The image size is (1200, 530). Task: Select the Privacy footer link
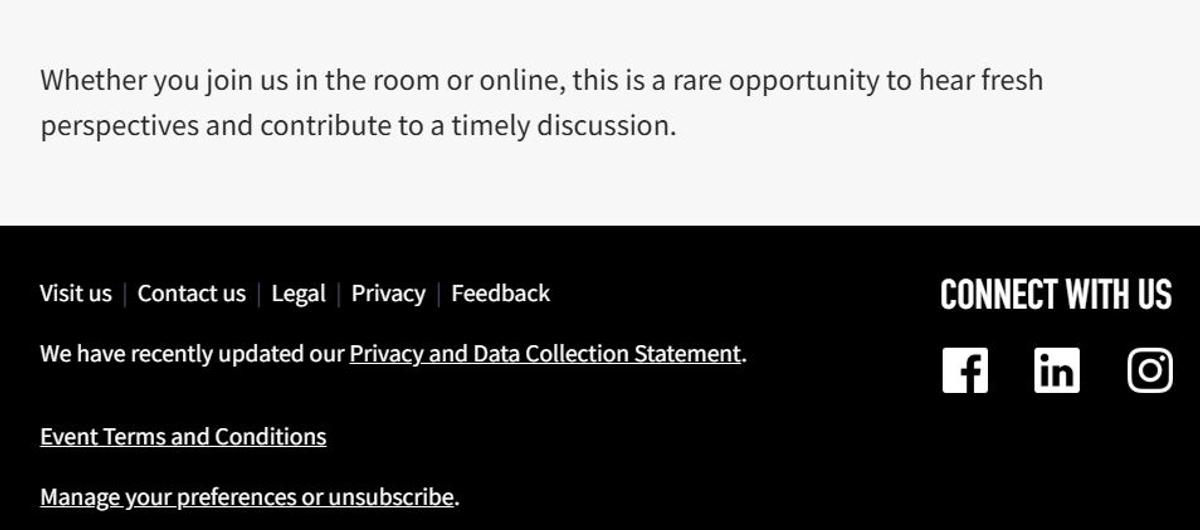(388, 294)
